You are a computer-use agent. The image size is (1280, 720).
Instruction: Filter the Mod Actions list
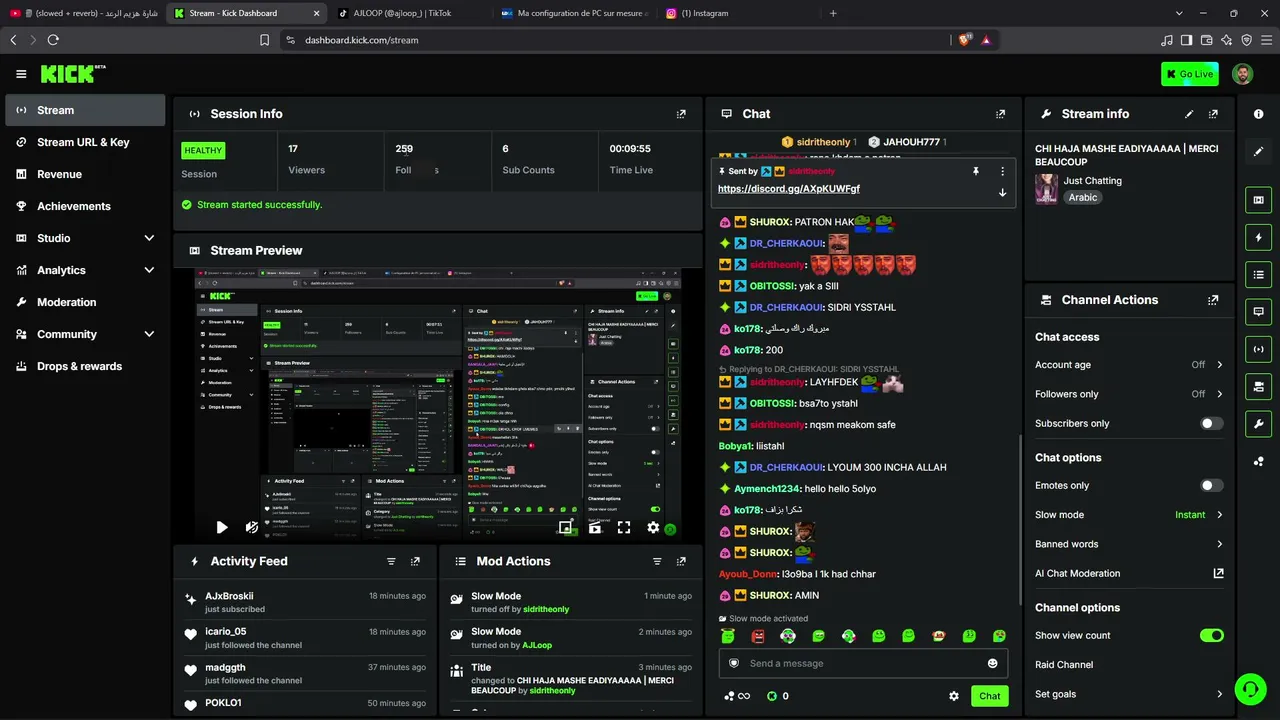point(657,562)
